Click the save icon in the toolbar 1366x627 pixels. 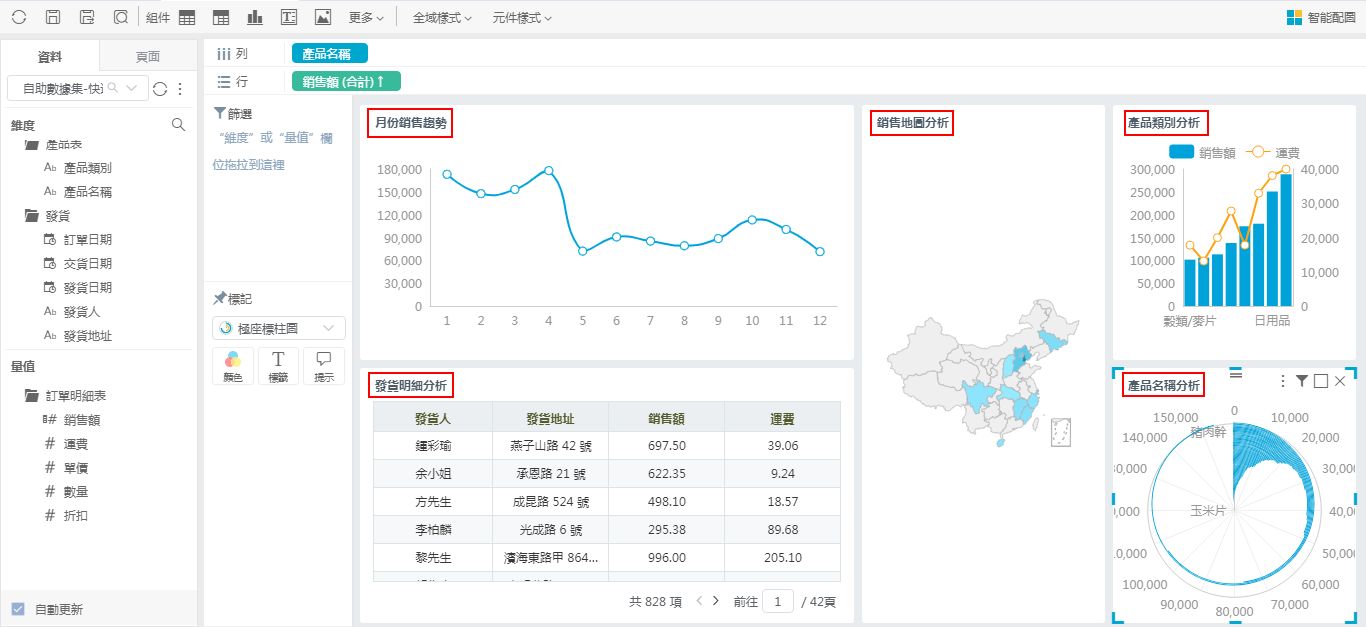coord(53,17)
